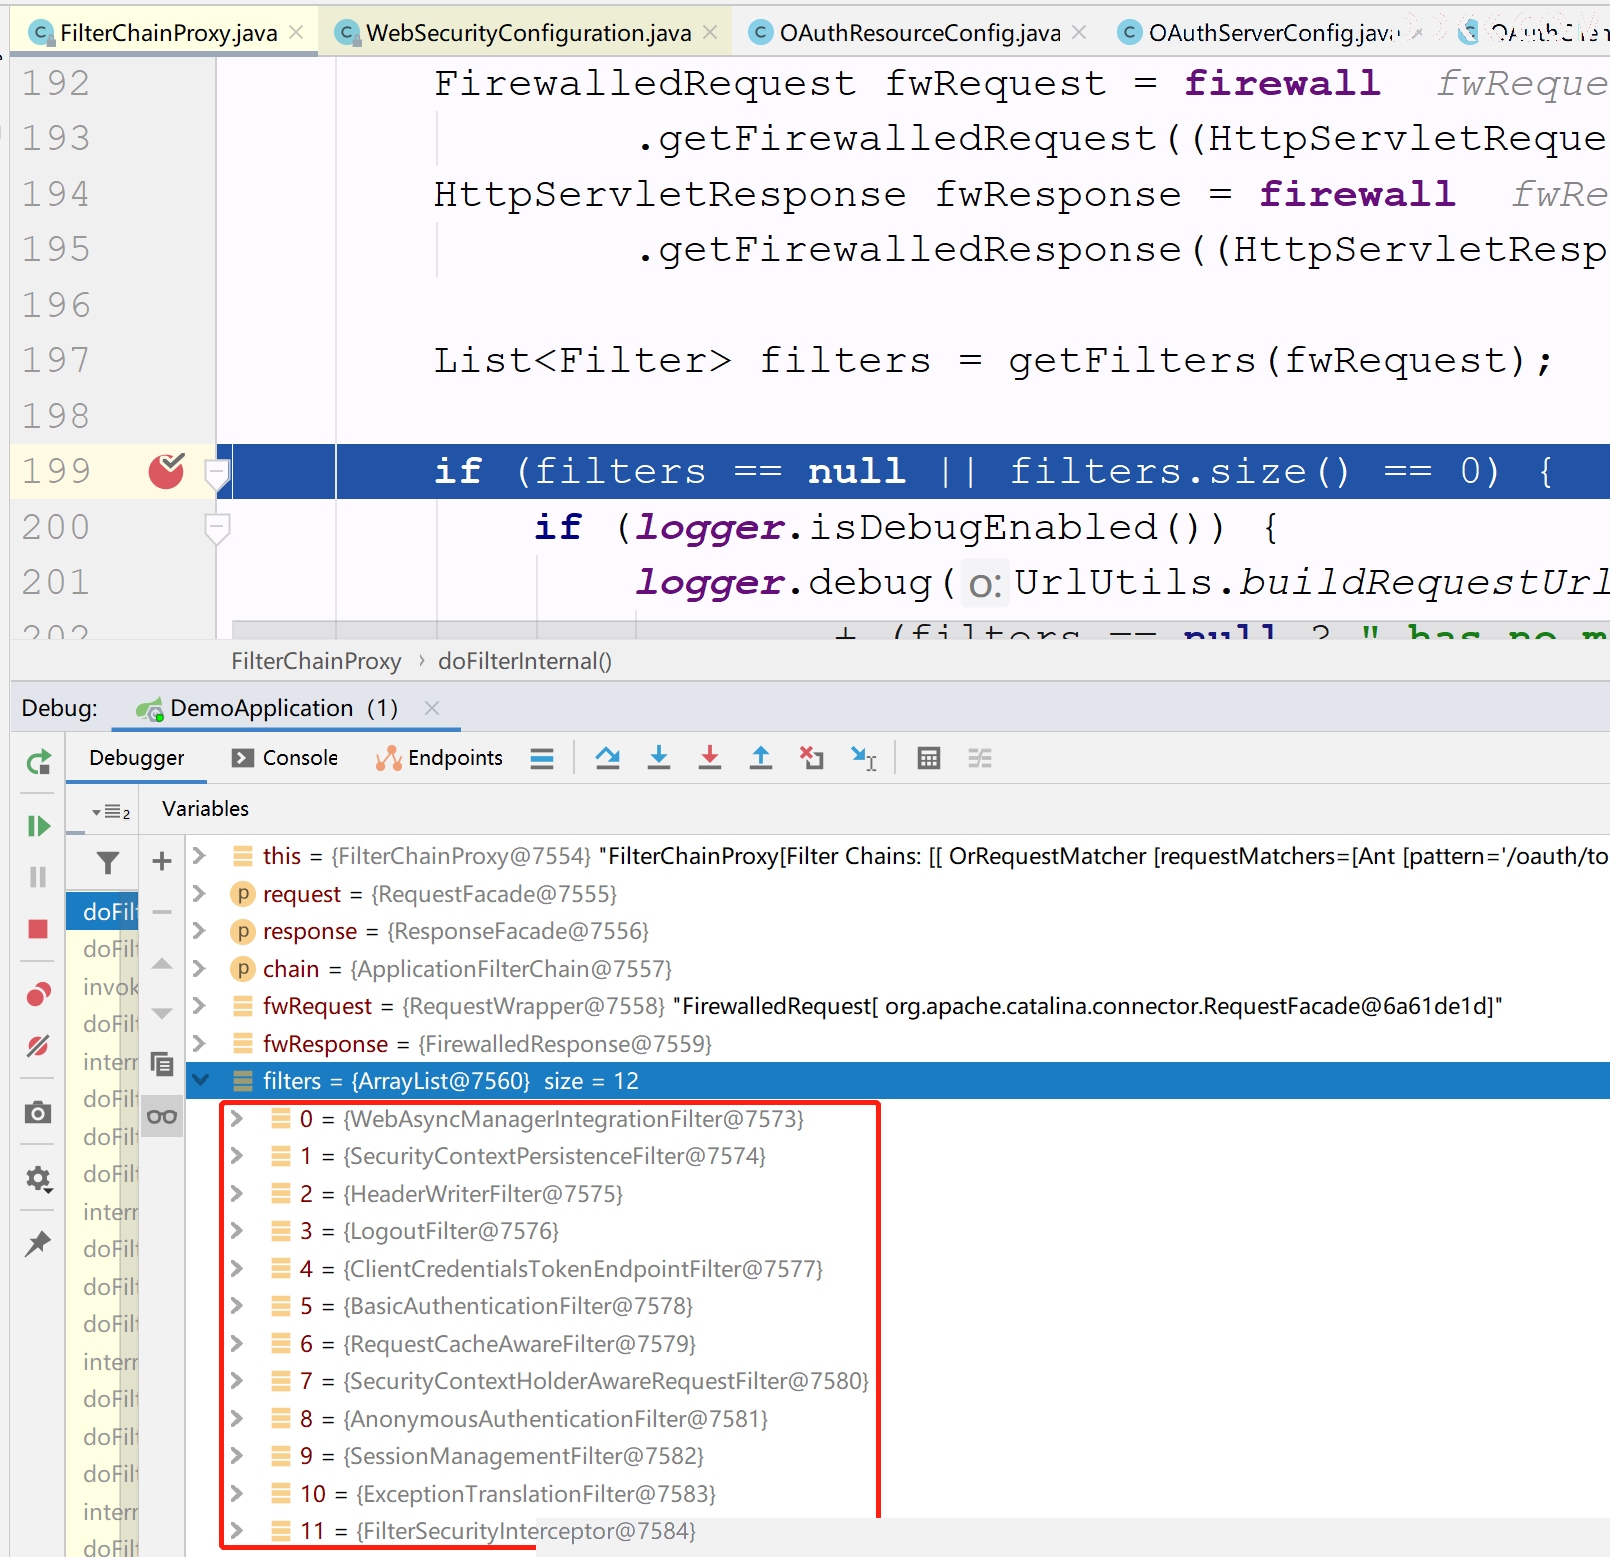The height and width of the screenshot is (1557, 1610).
Task: Move watch up arrow
Action: (x=162, y=964)
